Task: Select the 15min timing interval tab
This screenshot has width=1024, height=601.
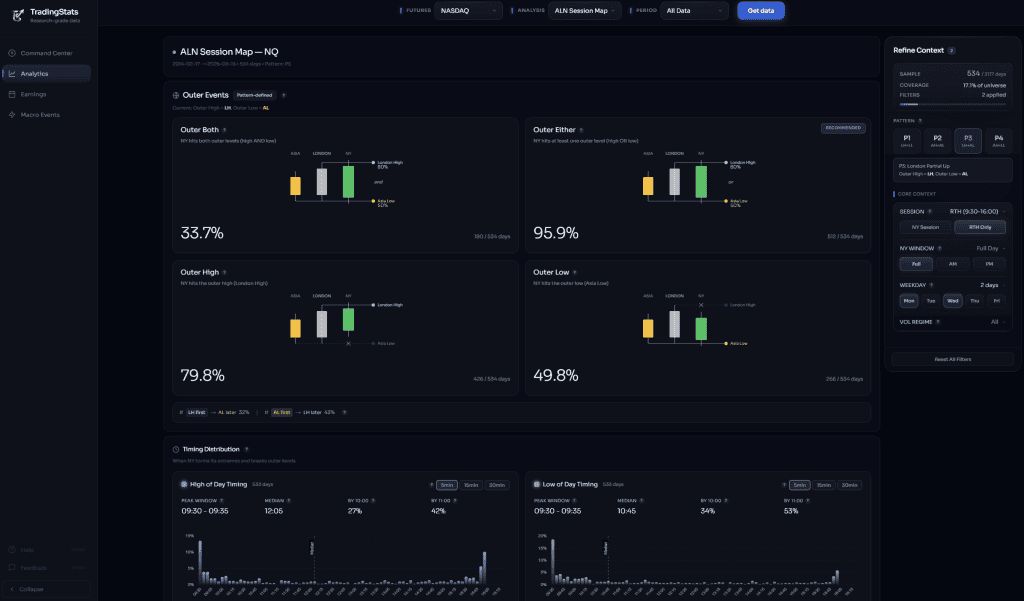Action: [x=471, y=484]
